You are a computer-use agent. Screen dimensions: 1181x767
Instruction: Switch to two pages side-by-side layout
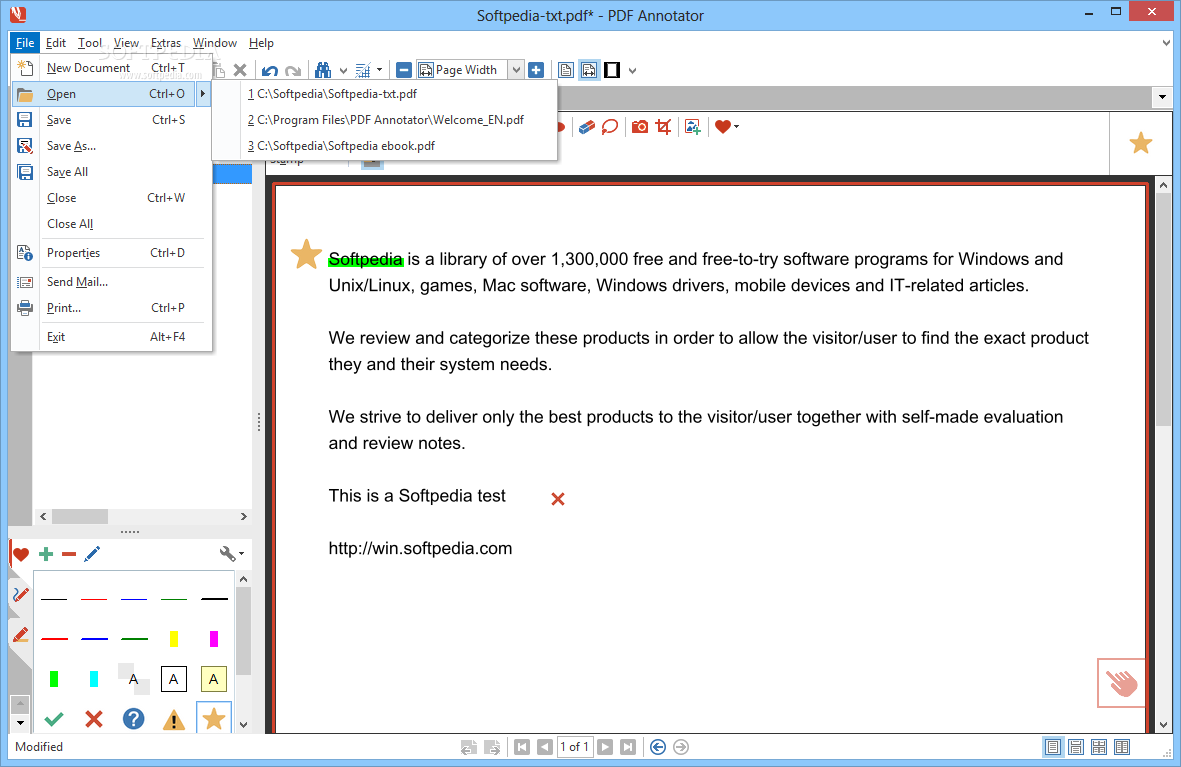point(1122,747)
